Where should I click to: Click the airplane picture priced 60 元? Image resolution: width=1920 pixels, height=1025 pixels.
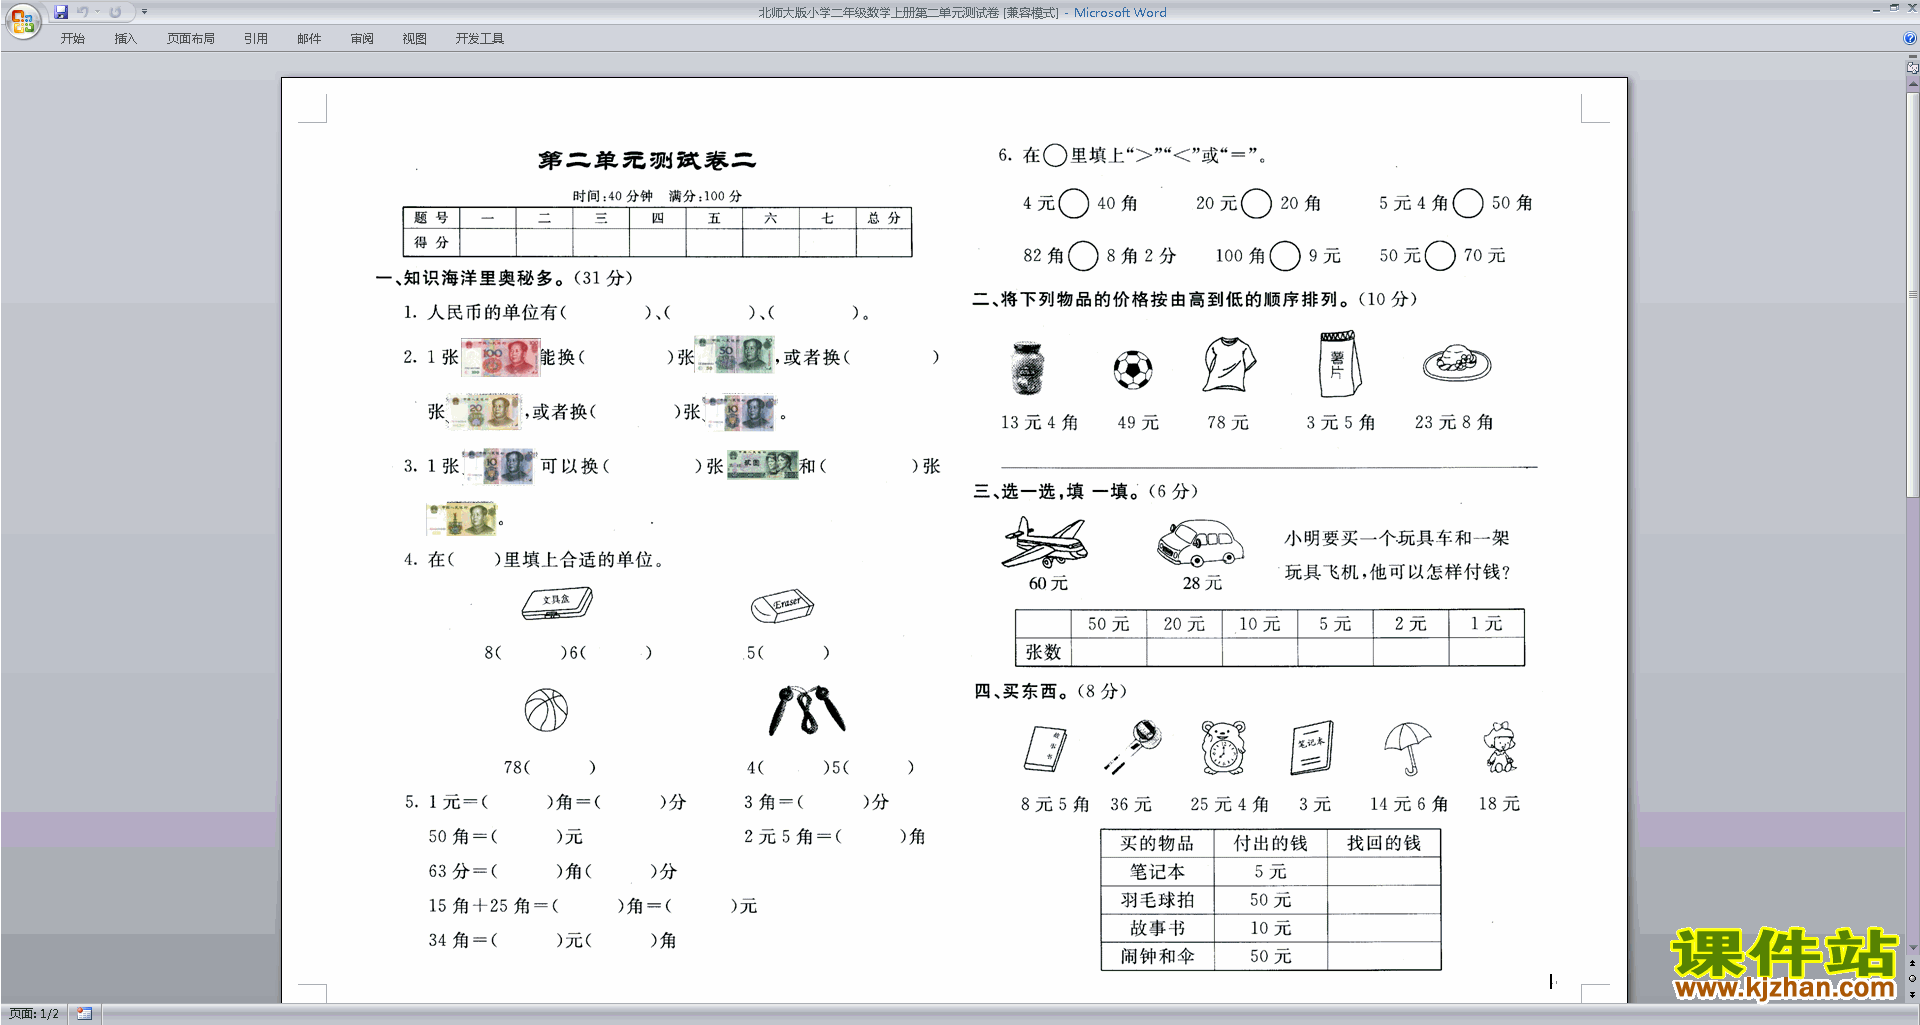pos(1045,544)
